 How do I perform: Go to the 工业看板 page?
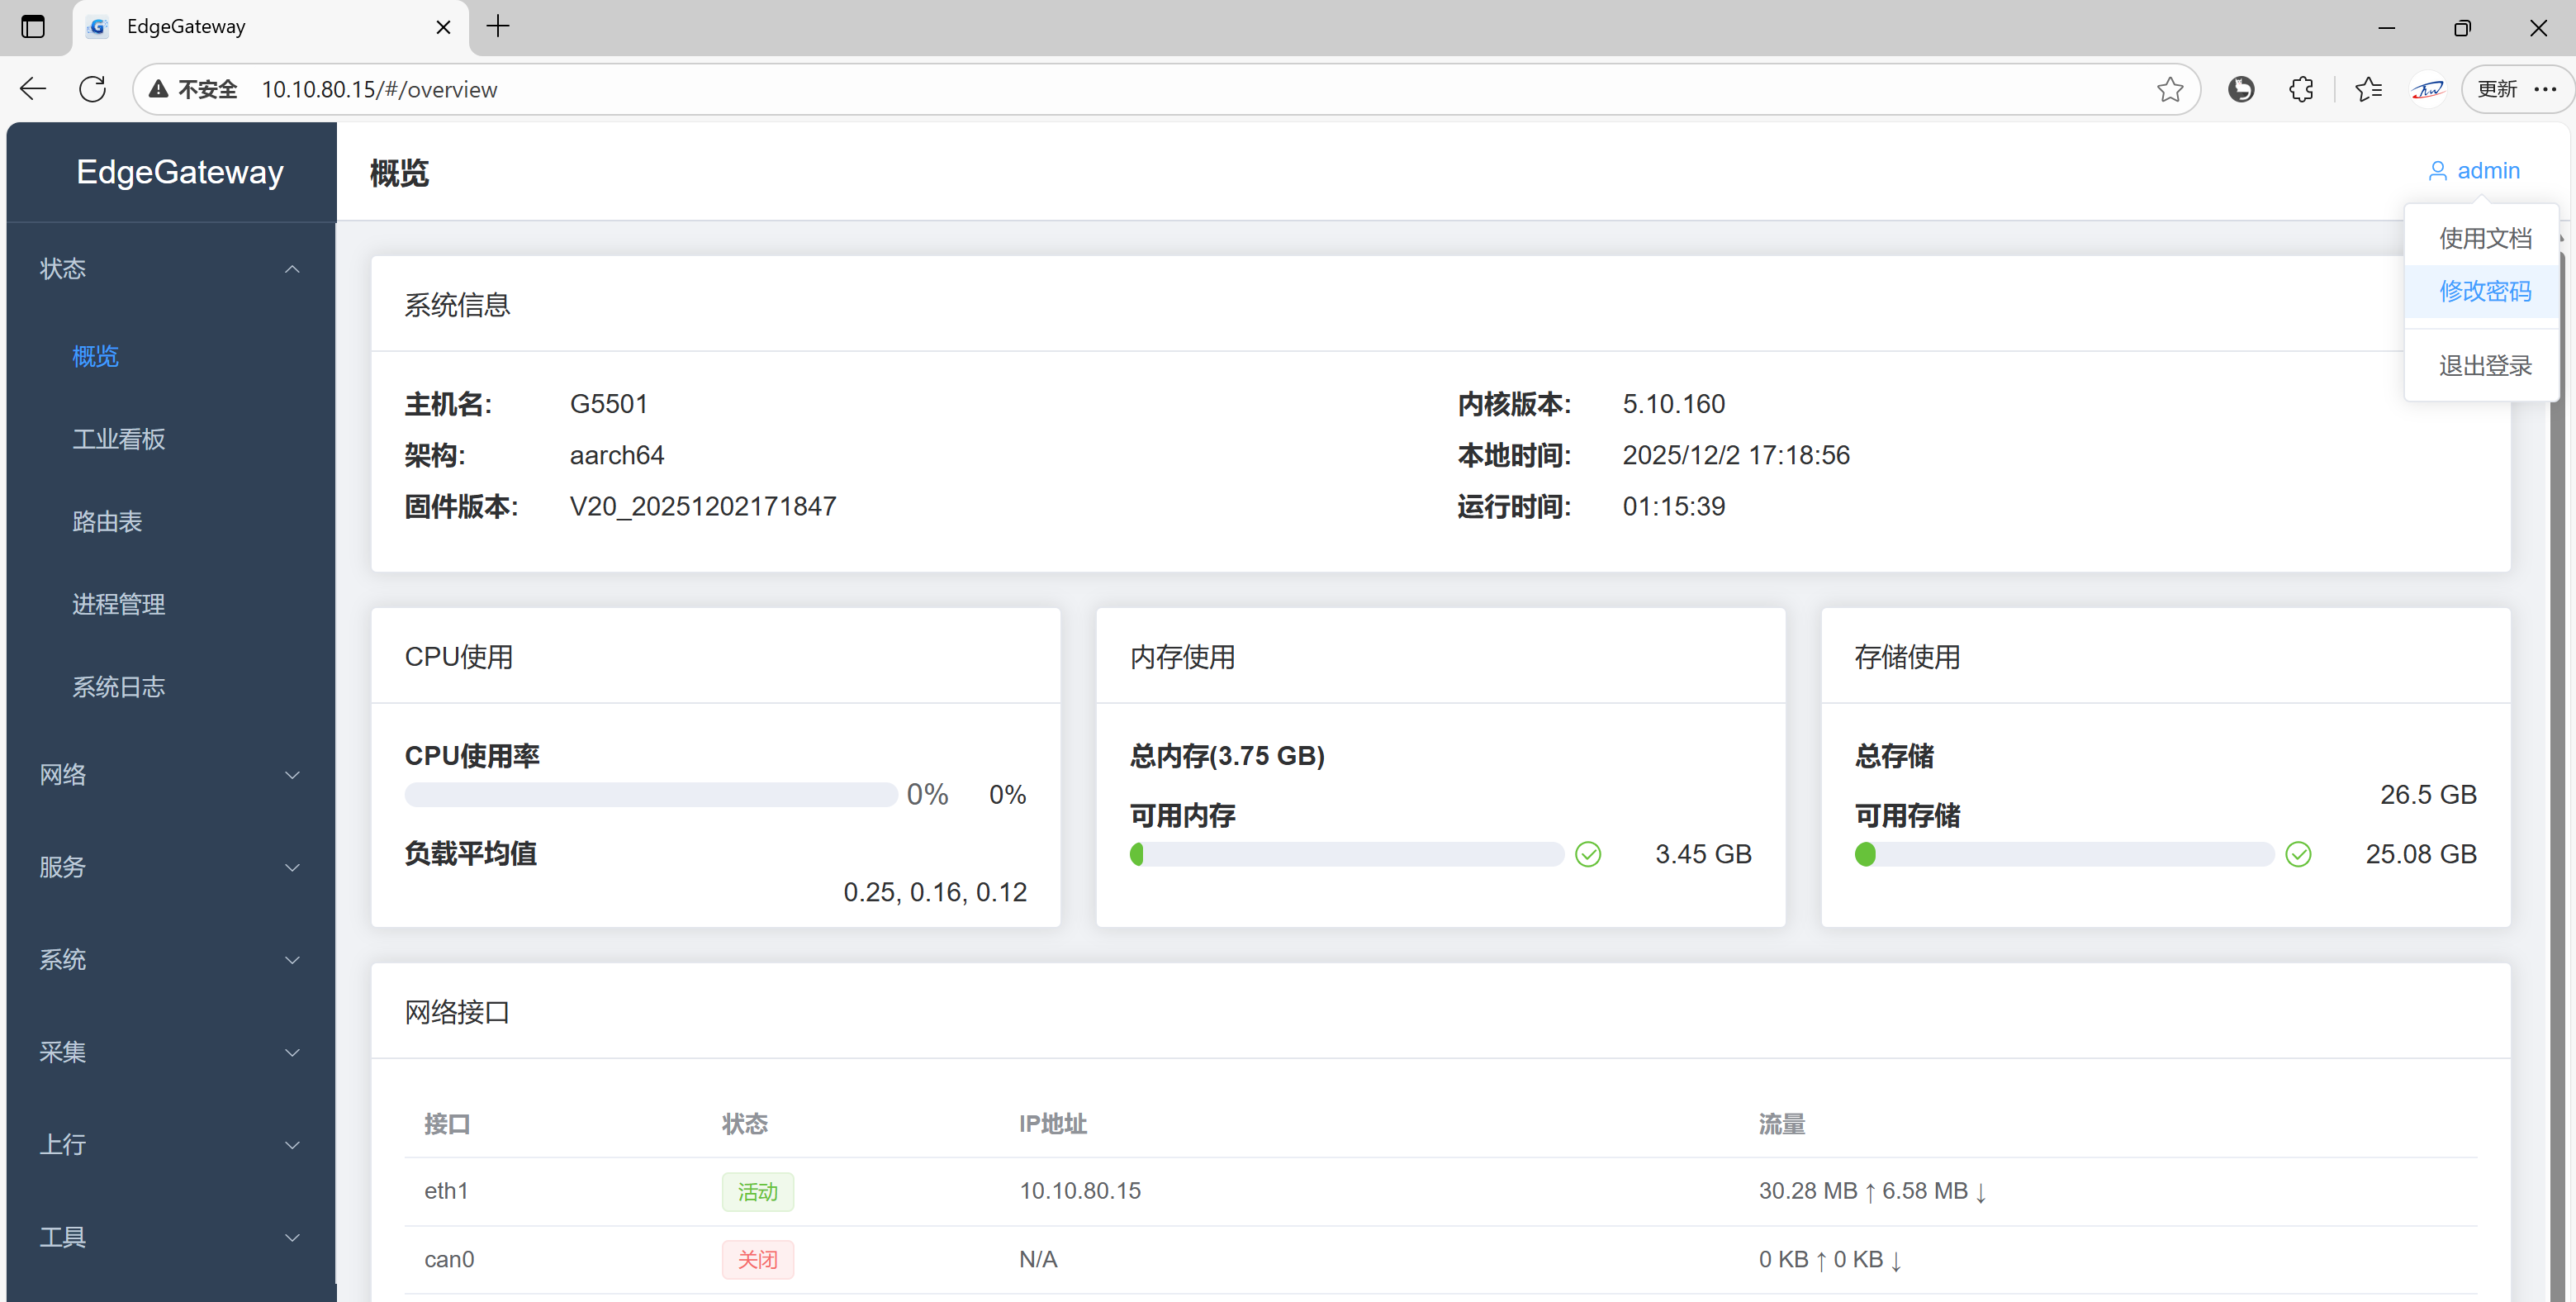118,439
